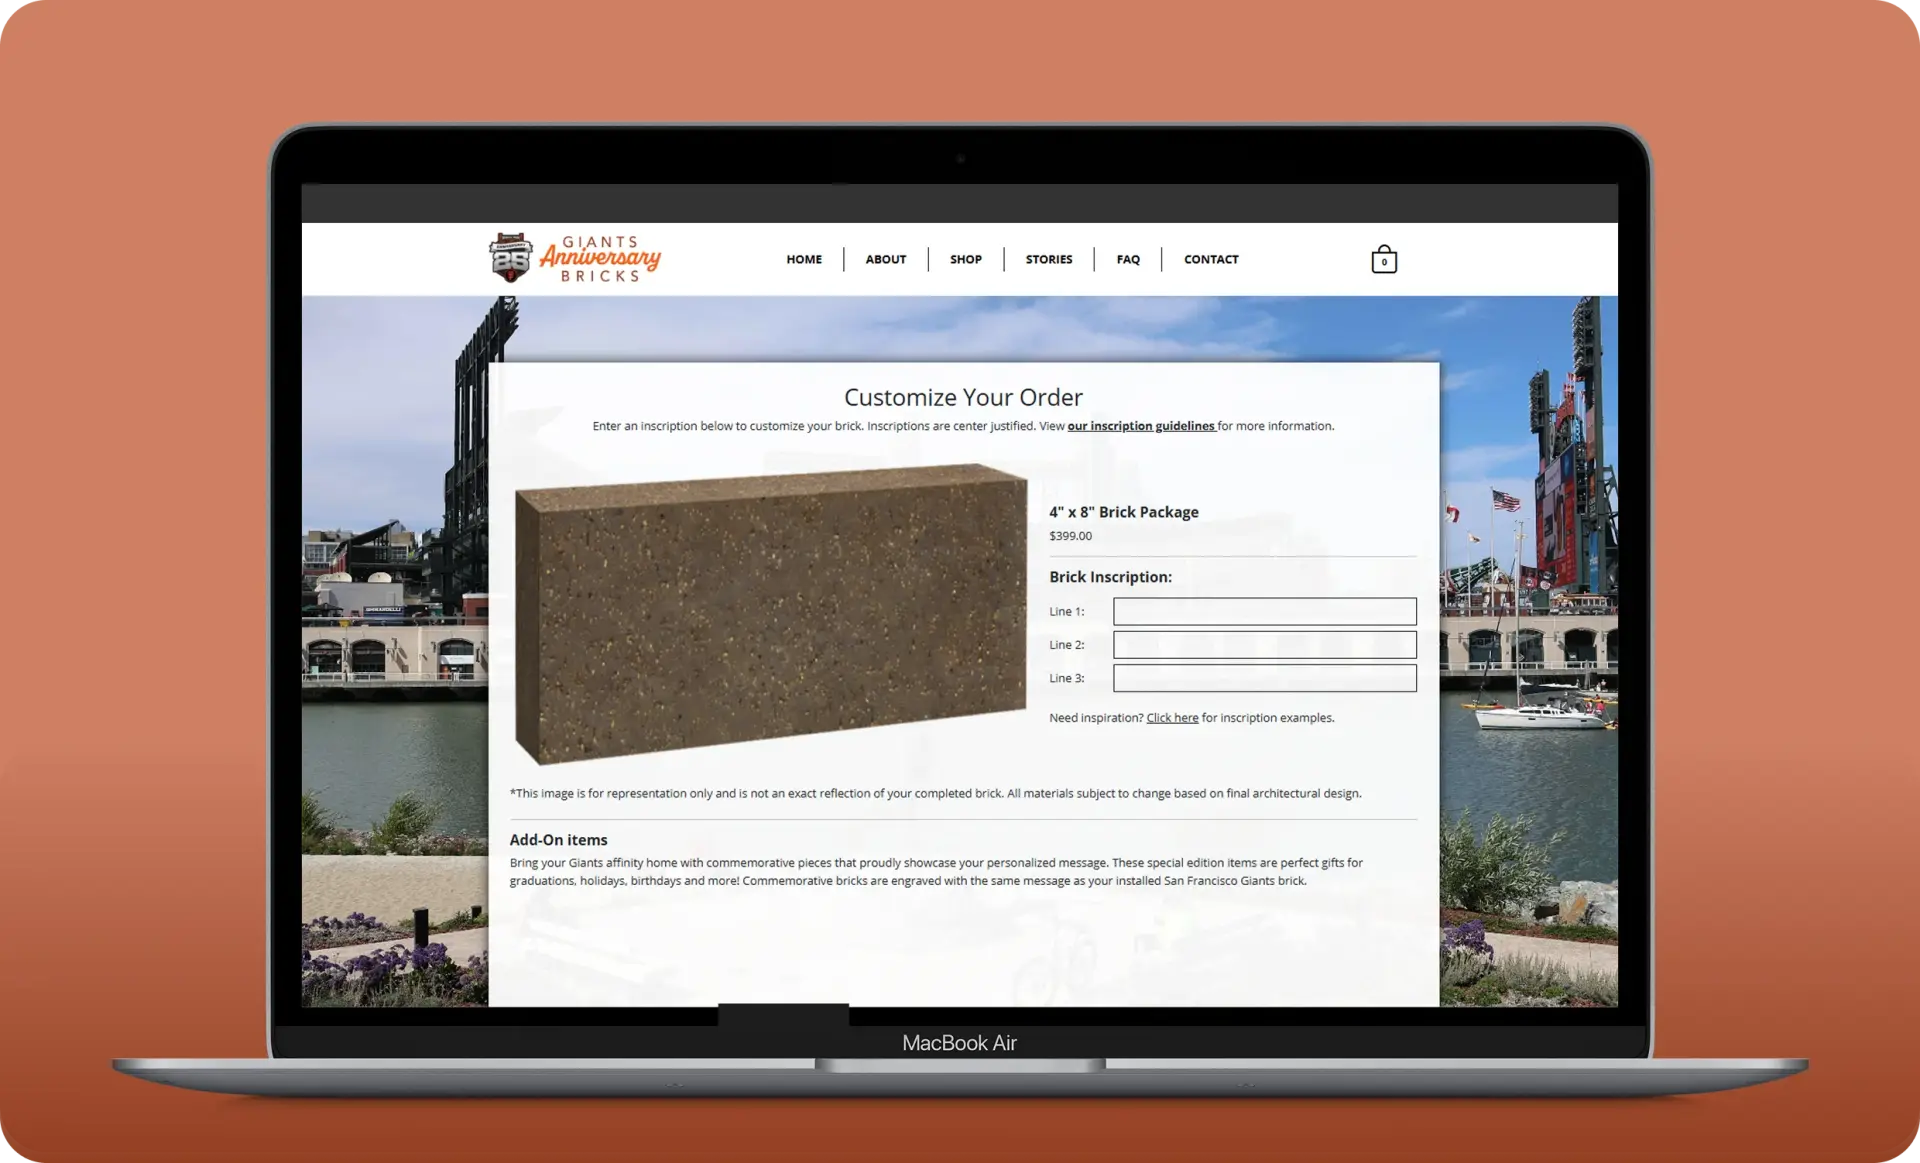Focus the Line 3 inscription field
The image size is (1920, 1163).
(x=1265, y=678)
